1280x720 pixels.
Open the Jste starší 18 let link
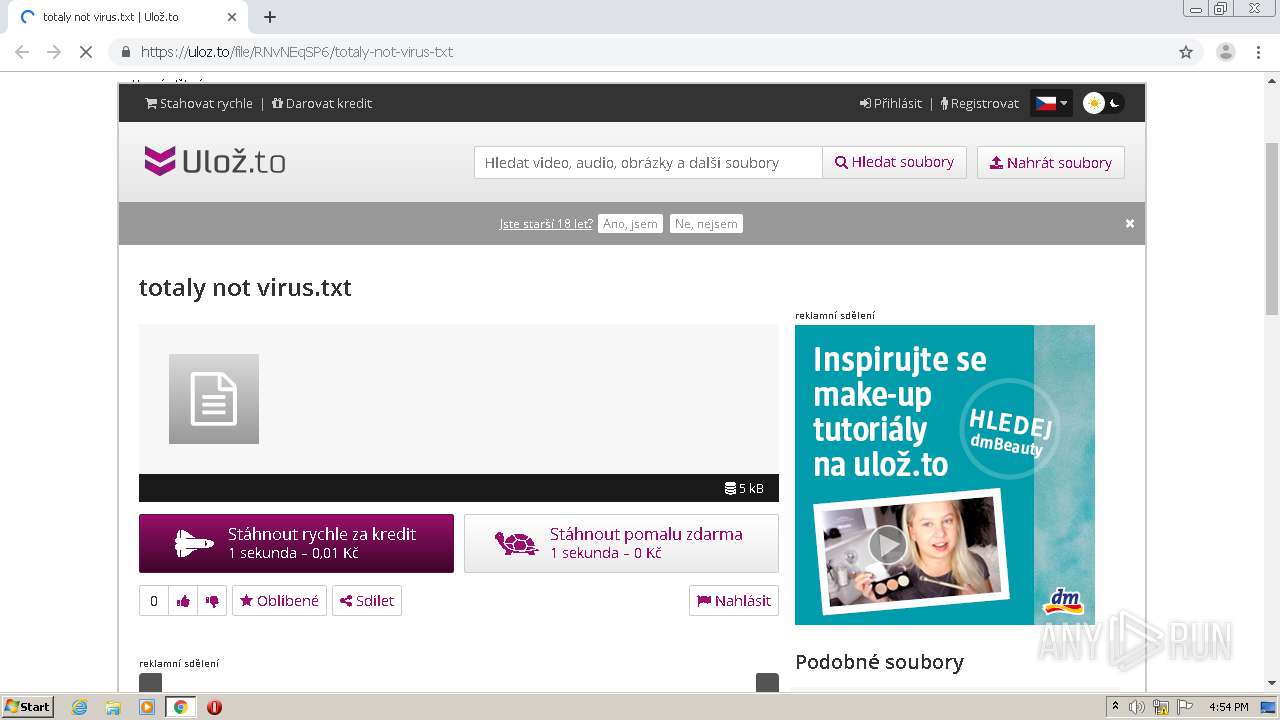click(x=546, y=224)
